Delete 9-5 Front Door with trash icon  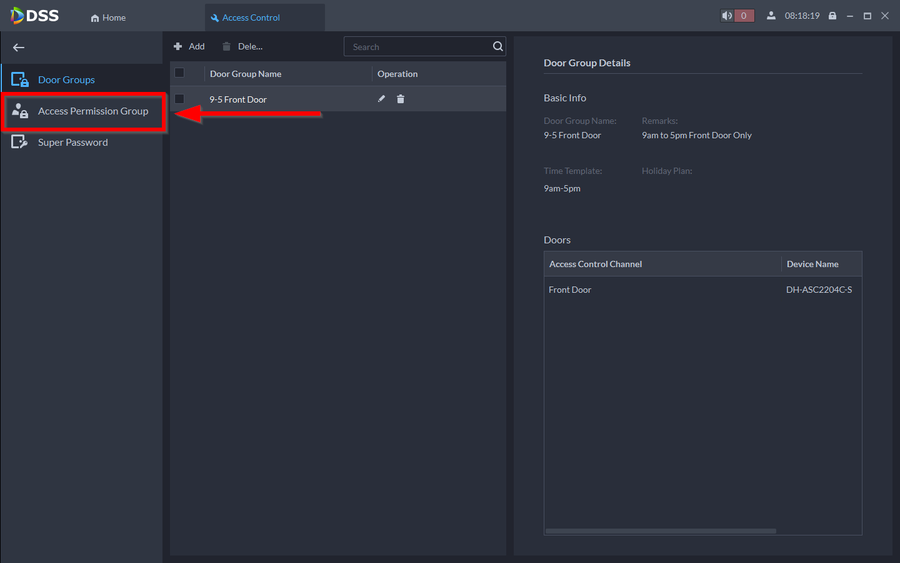tap(400, 99)
